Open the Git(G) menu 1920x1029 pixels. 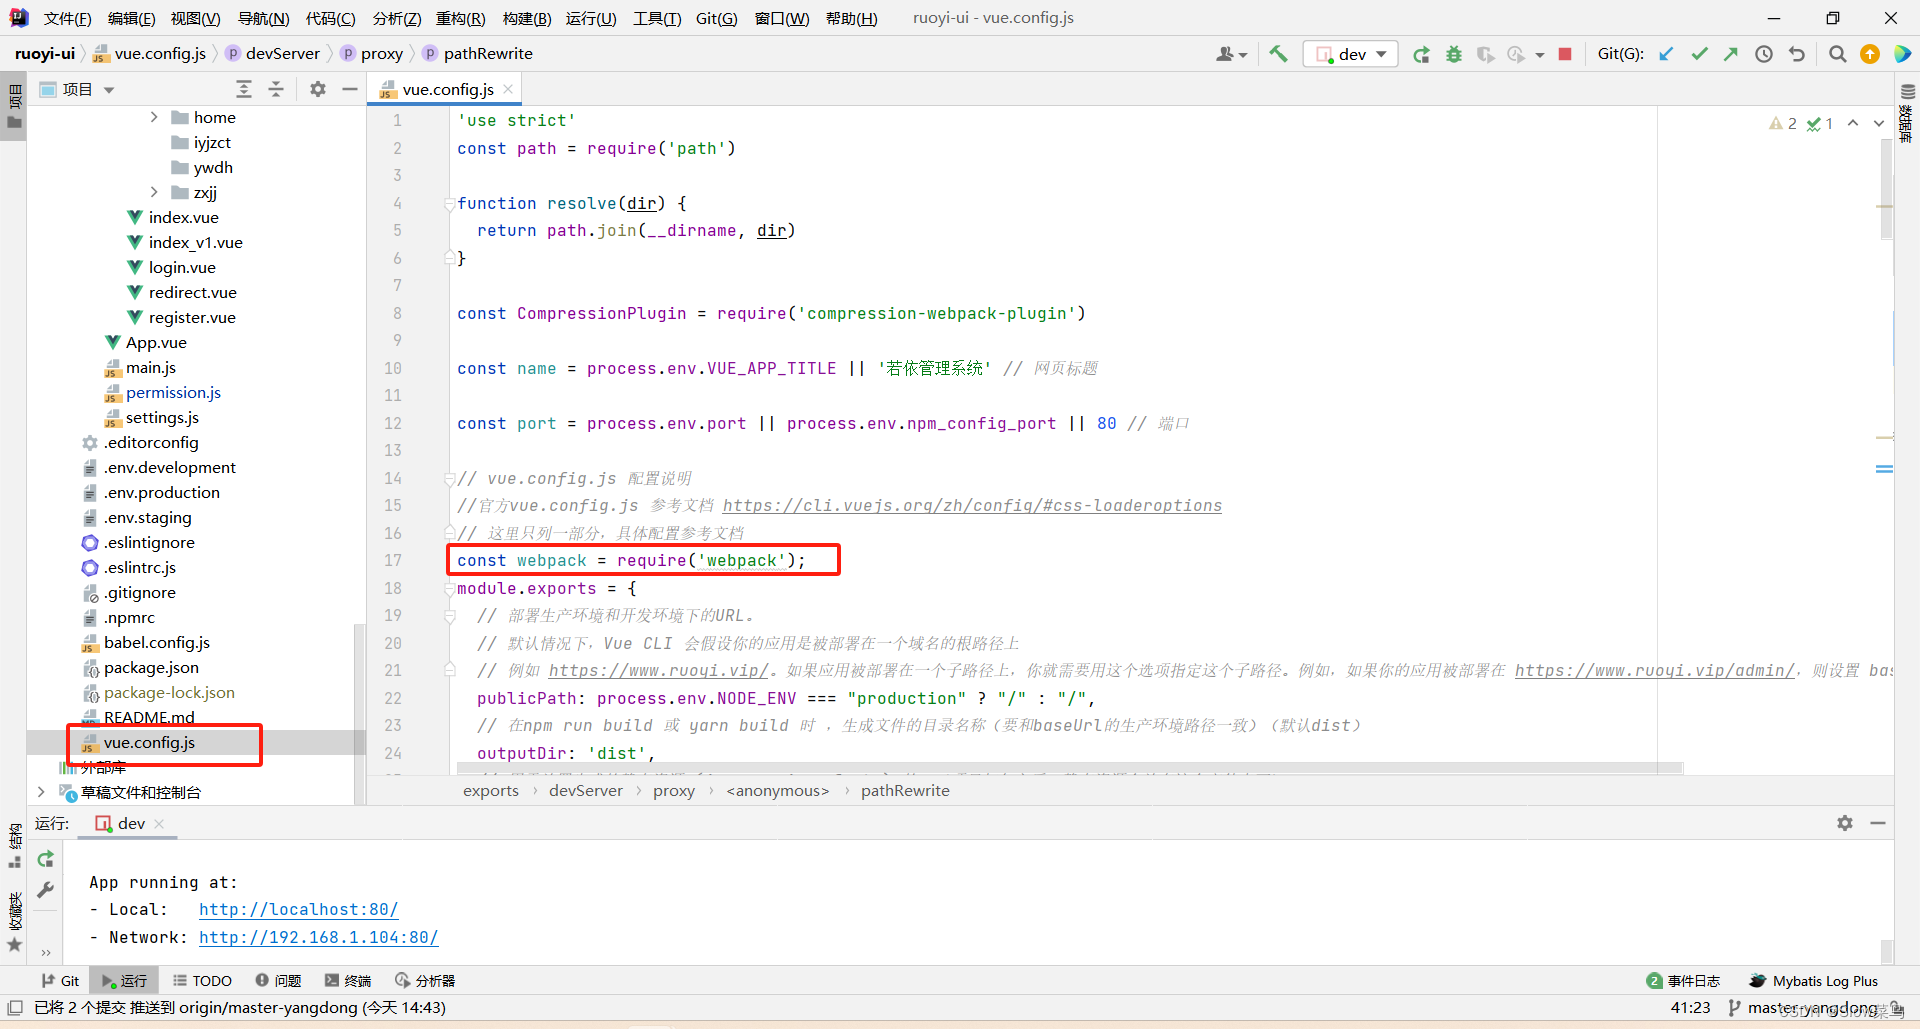coord(716,18)
